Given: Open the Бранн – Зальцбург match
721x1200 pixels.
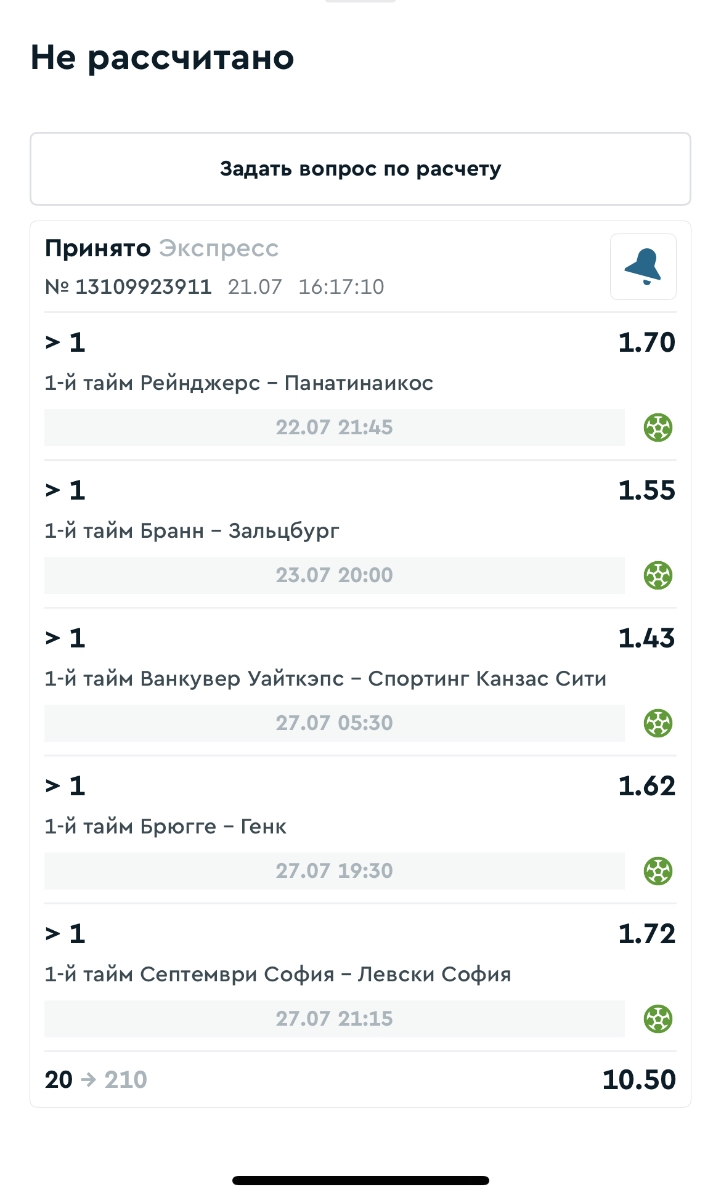Looking at the screenshot, I should tap(192, 531).
